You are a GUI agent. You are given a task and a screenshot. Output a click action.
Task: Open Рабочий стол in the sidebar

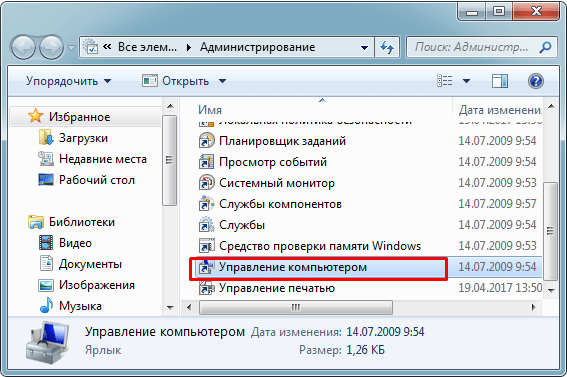97,180
